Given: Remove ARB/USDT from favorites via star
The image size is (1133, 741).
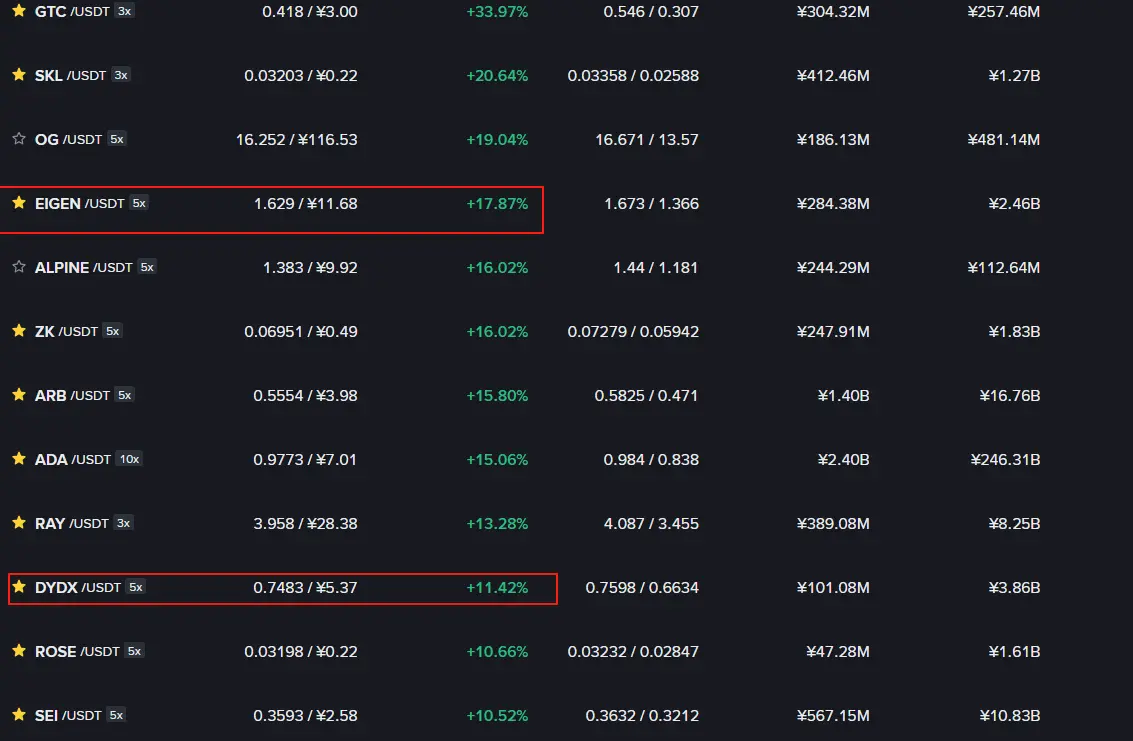Looking at the screenshot, I should pyautogui.click(x=19, y=395).
